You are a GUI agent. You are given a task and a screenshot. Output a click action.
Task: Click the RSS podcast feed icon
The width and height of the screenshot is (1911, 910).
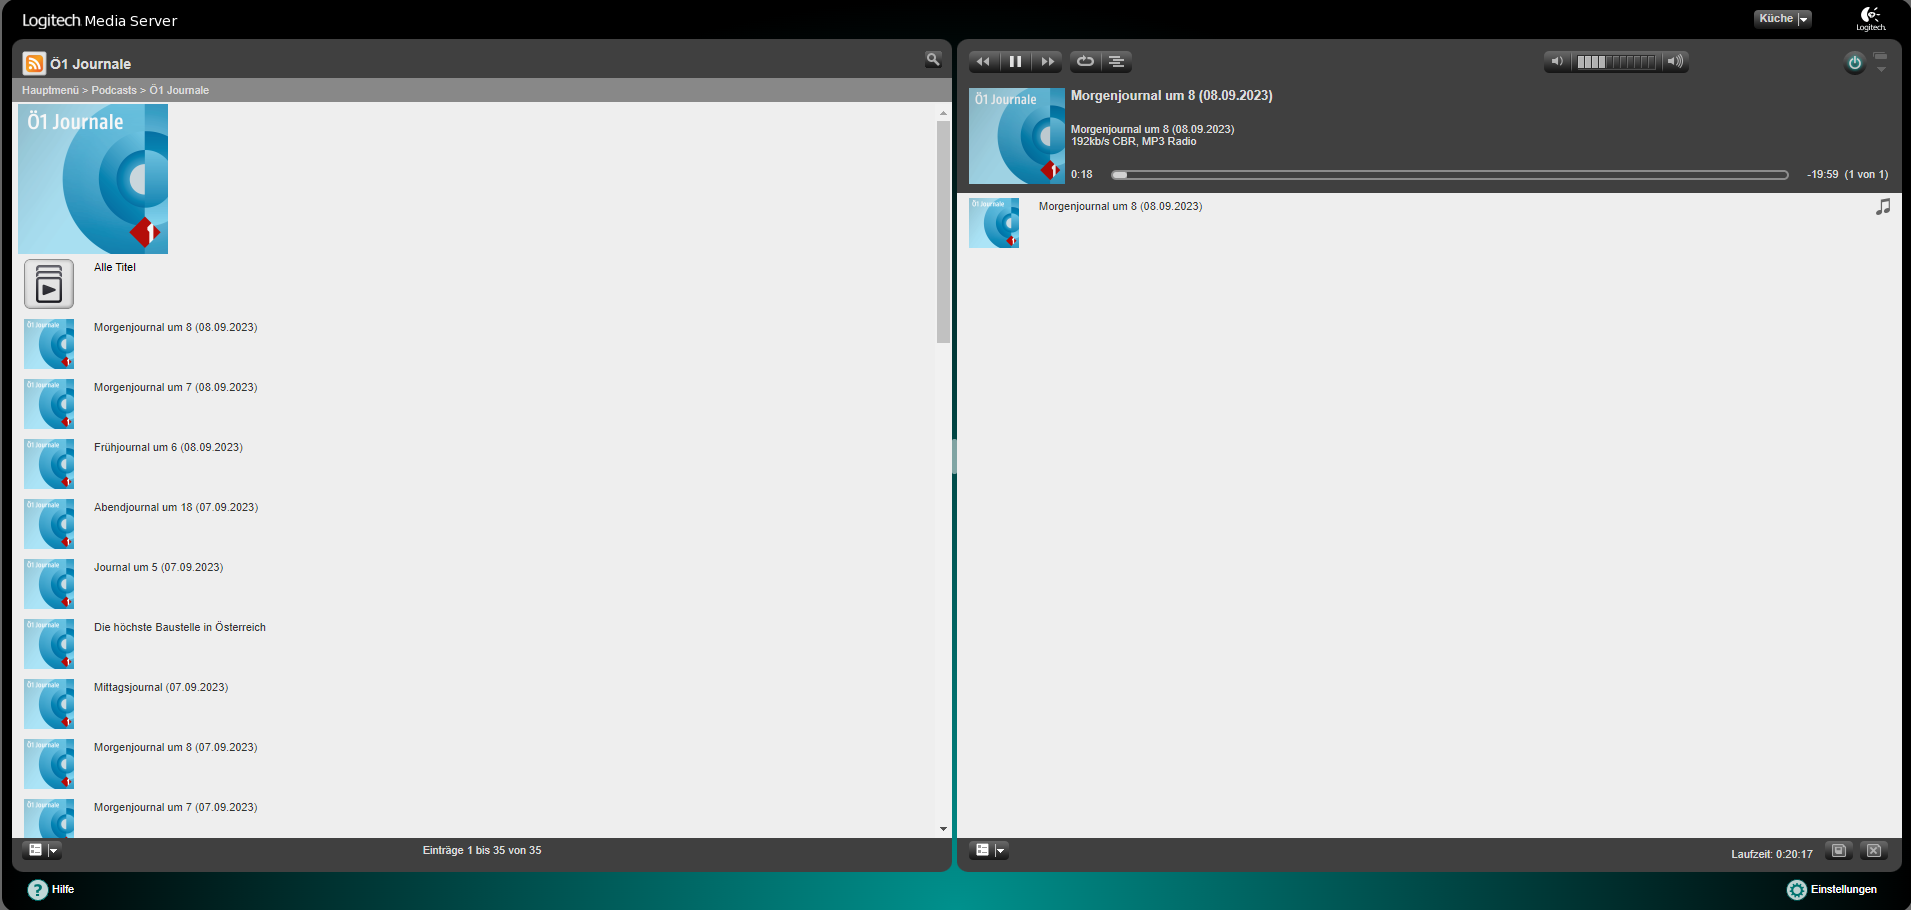34,64
